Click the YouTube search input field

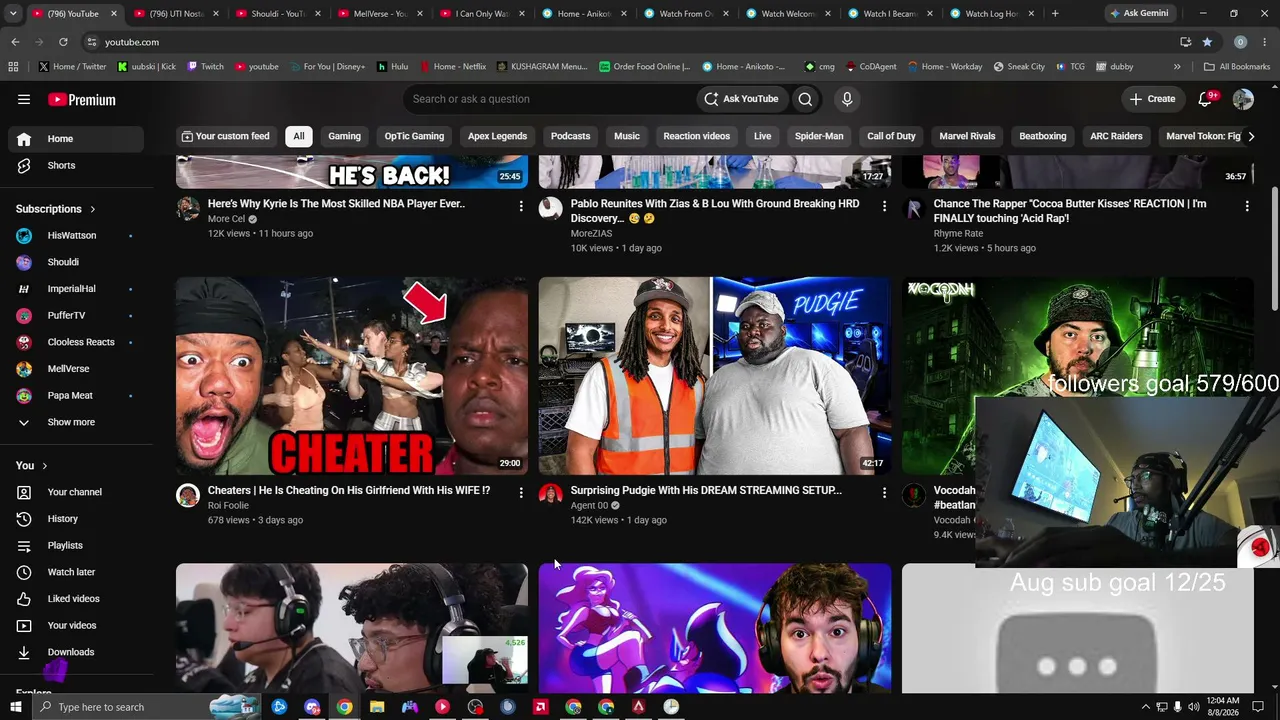click(x=550, y=99)
